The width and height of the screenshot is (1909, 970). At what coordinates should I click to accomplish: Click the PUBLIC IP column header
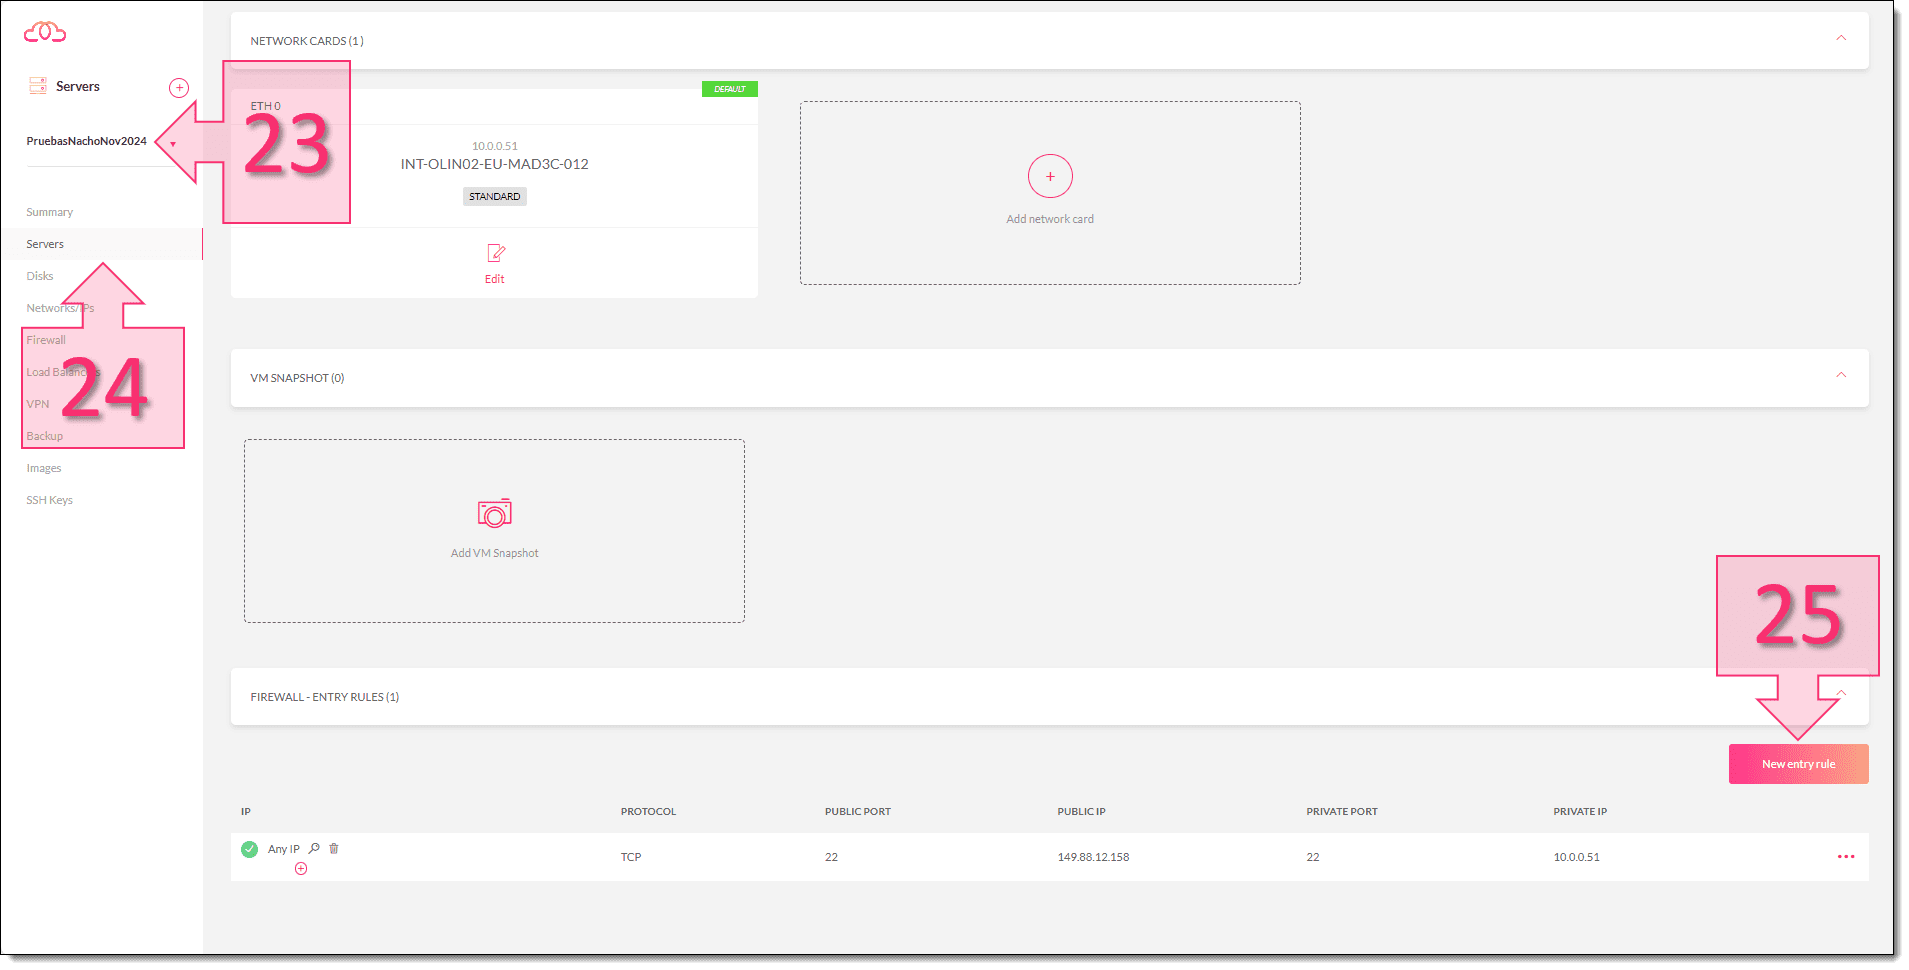pos(1082,811)
